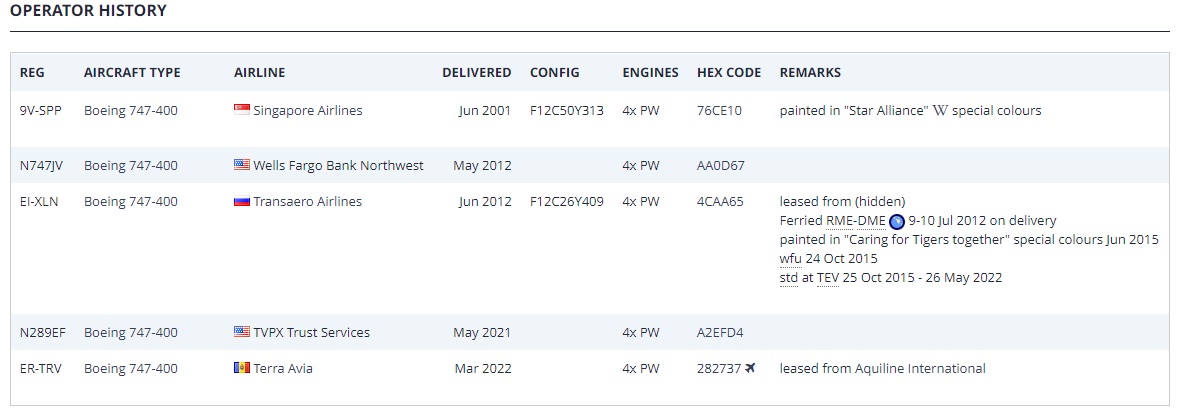Click US flag beside TVPX Trust Services
1193x408 pixels.
pos(241,332)
